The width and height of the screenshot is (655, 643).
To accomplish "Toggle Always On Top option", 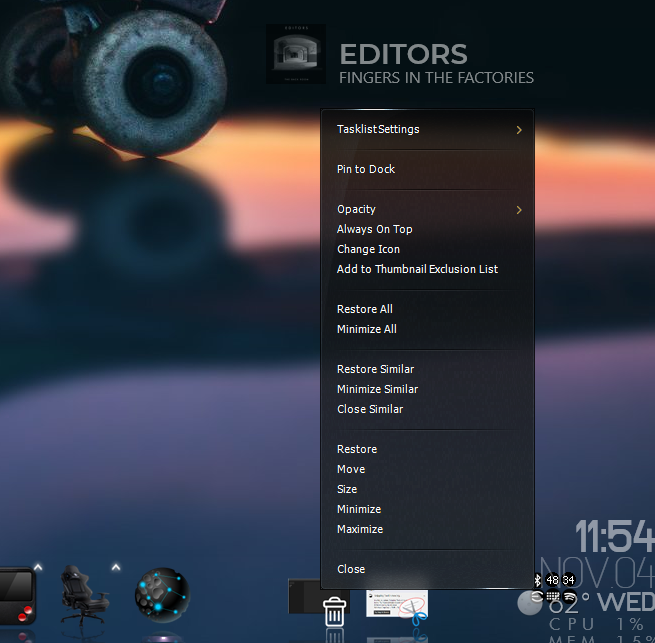I will (x=375, y=229).
